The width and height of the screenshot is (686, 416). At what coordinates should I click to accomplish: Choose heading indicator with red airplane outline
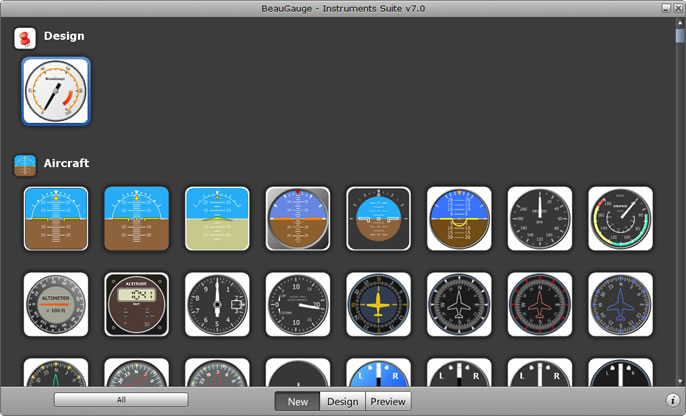click(x=540, y=304)
